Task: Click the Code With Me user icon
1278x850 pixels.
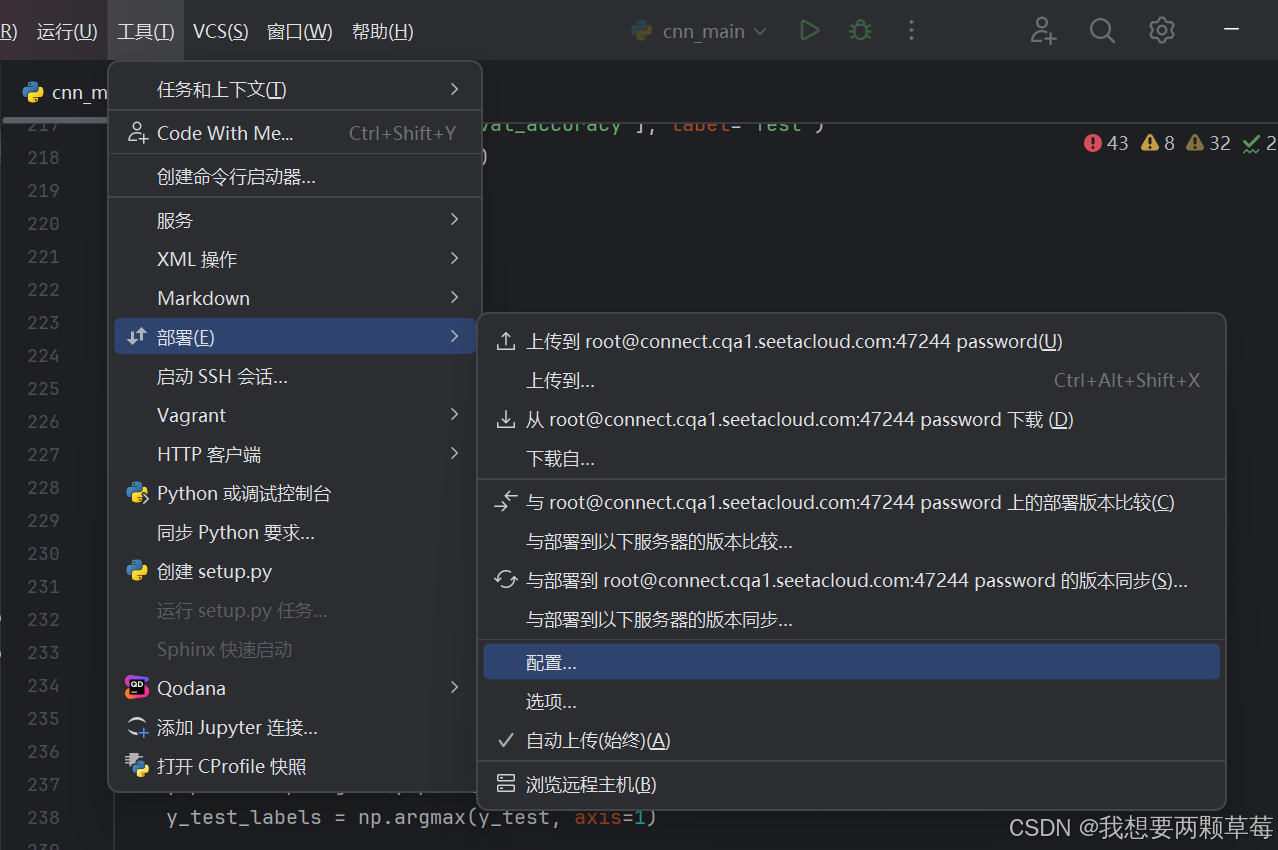Action: point(1043,30)
